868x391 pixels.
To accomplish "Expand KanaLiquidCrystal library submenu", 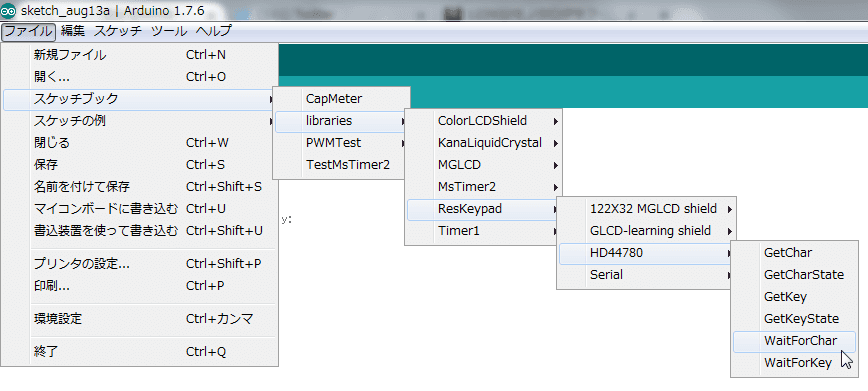I will tap(484, 143).
